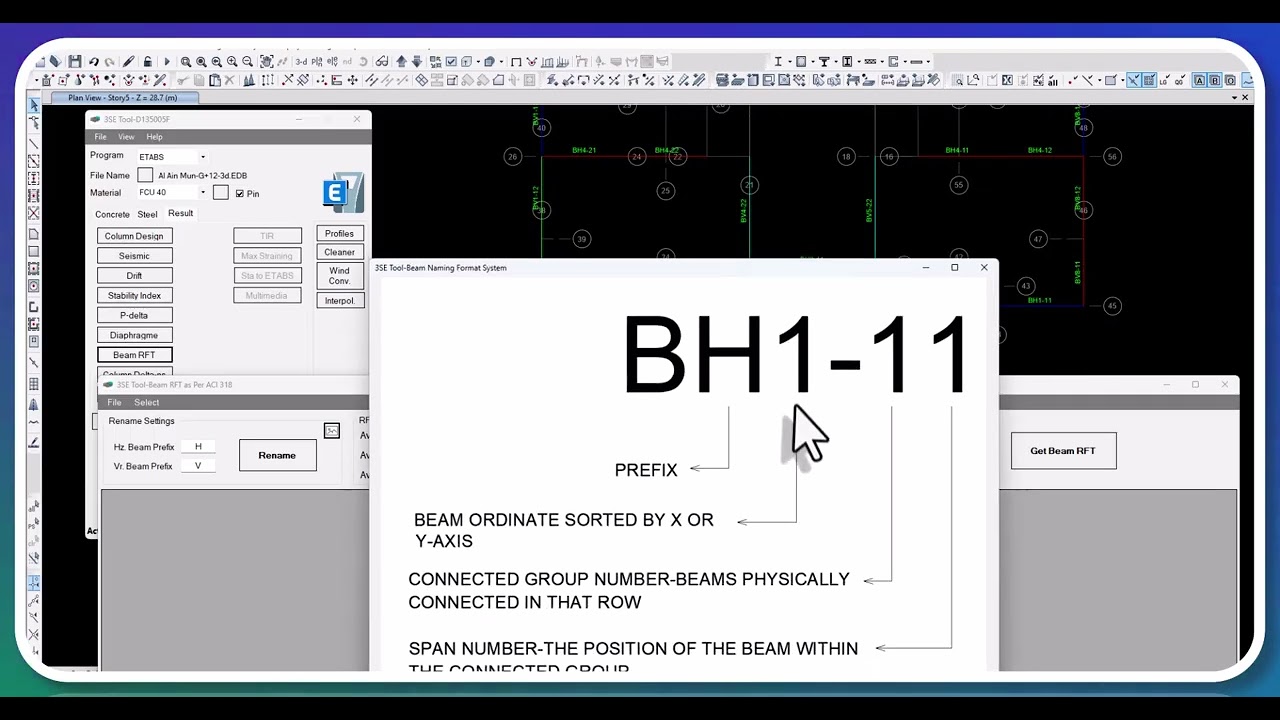Click the Wind Conv. button
The height and width of the screenshot is (720, 1280).
pos(339,276)
